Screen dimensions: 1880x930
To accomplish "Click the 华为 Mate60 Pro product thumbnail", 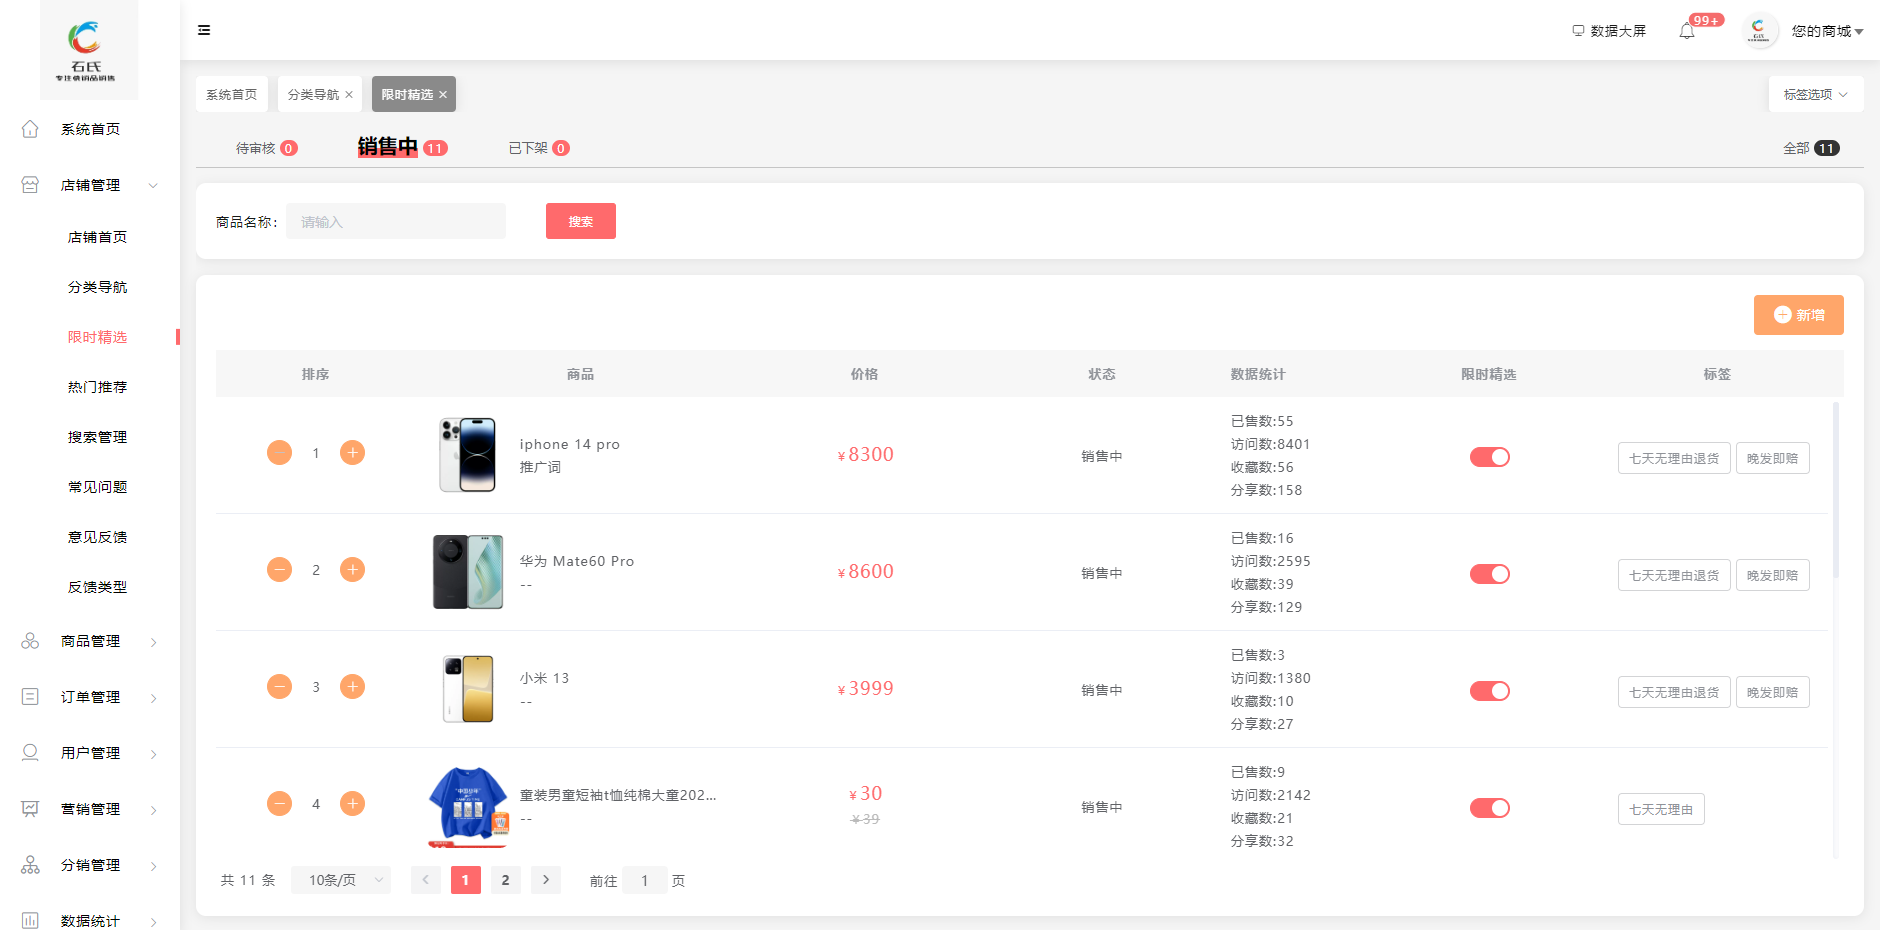I will pyautogui.click(x=467, y=572).
